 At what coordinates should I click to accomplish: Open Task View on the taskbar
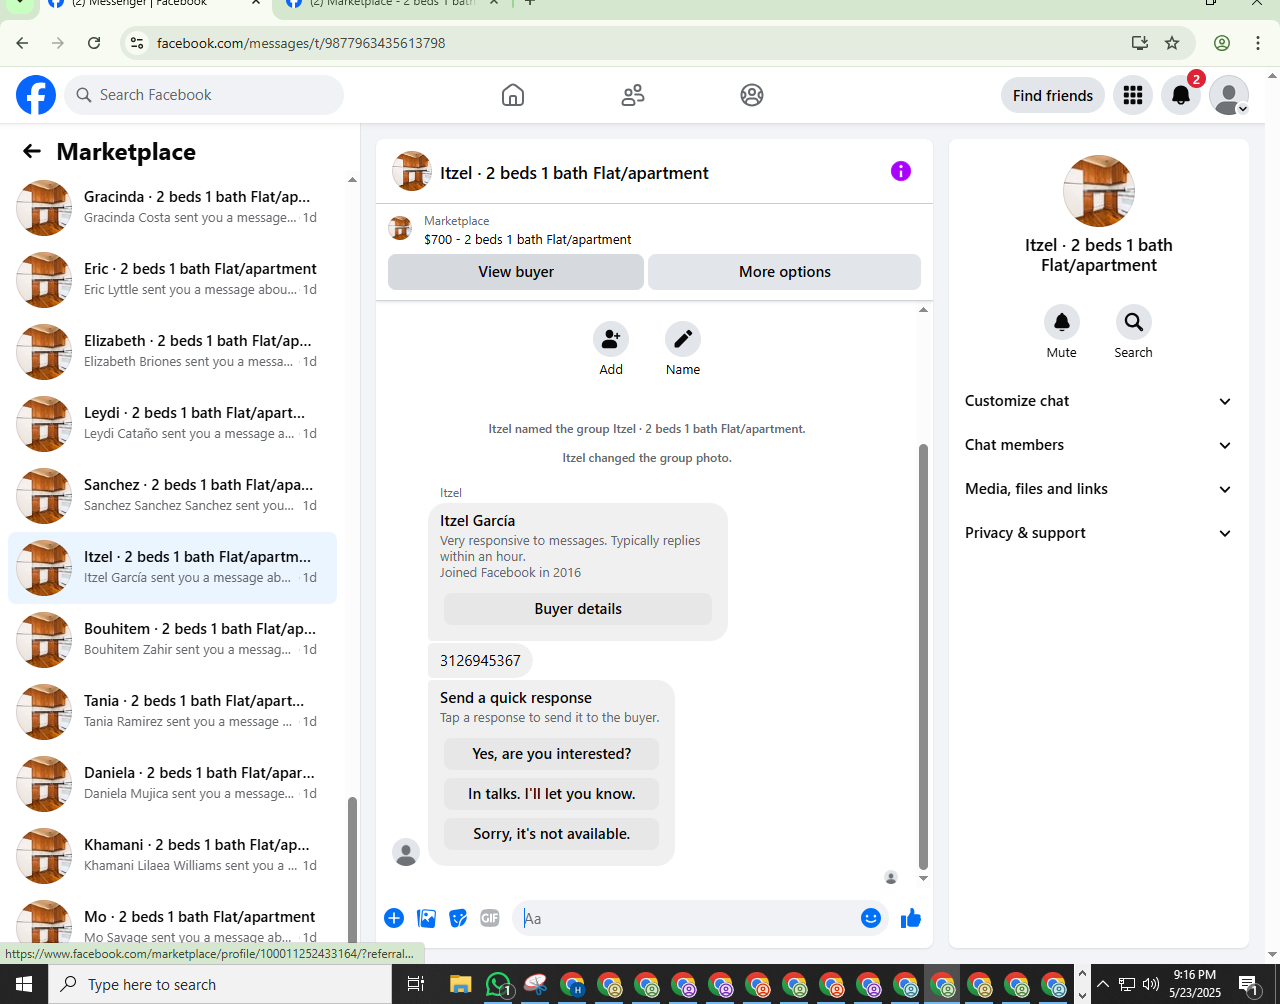point(416,984)
